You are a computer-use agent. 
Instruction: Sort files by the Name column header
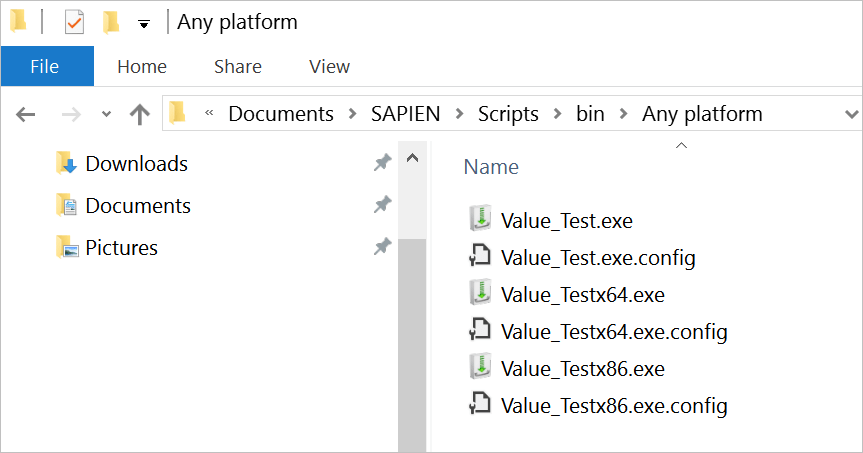[491, 167]
